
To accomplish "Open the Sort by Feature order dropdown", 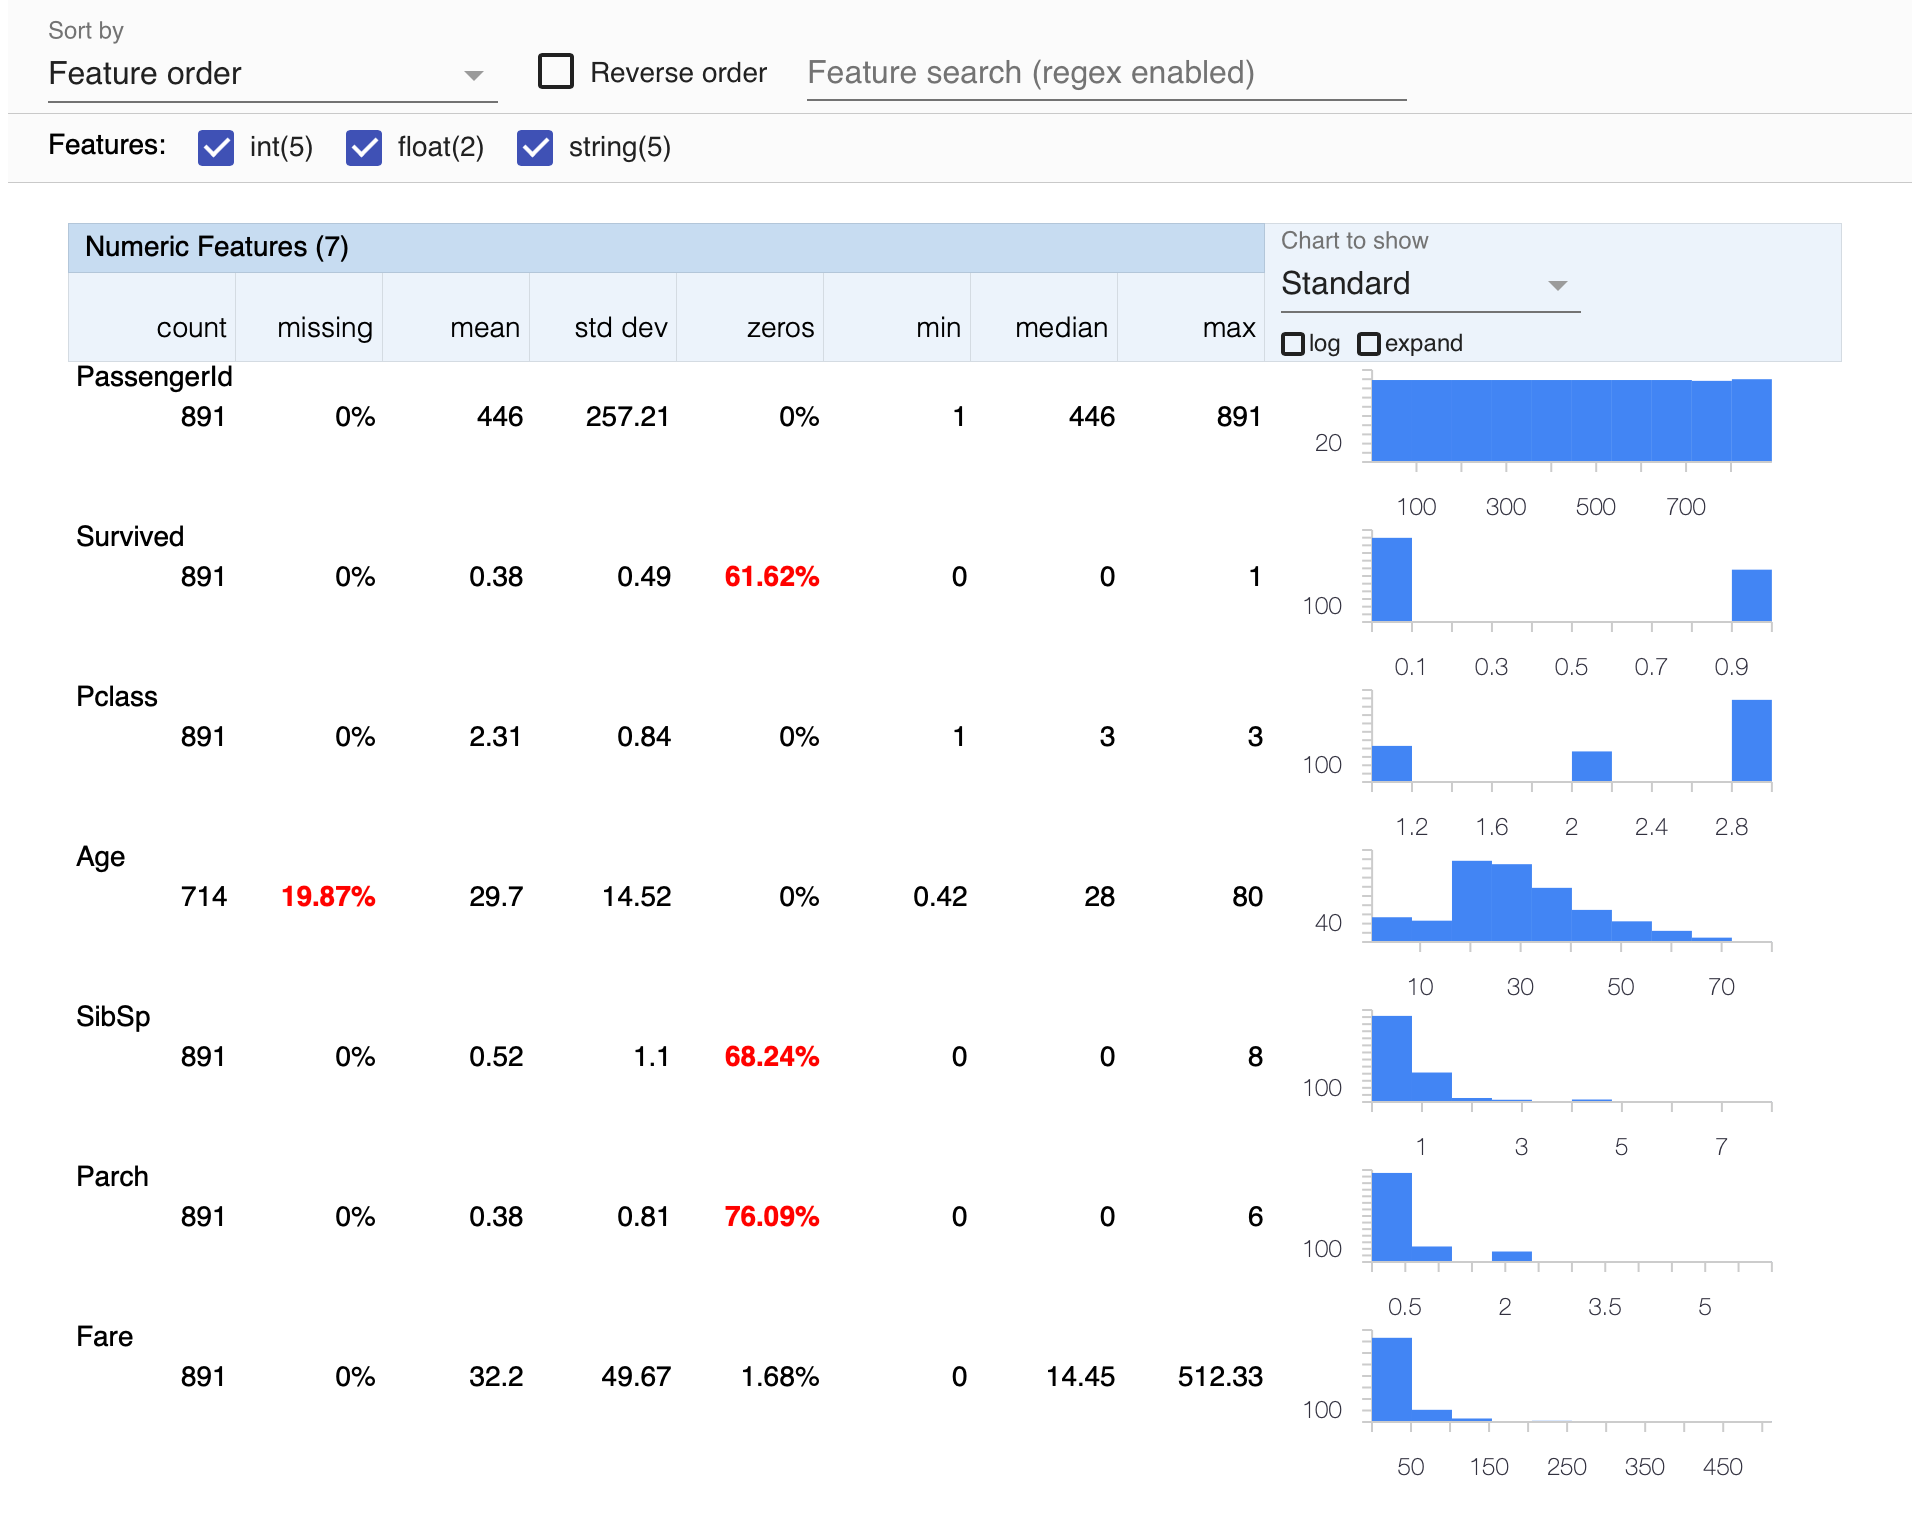I will [x=270, y=74].
